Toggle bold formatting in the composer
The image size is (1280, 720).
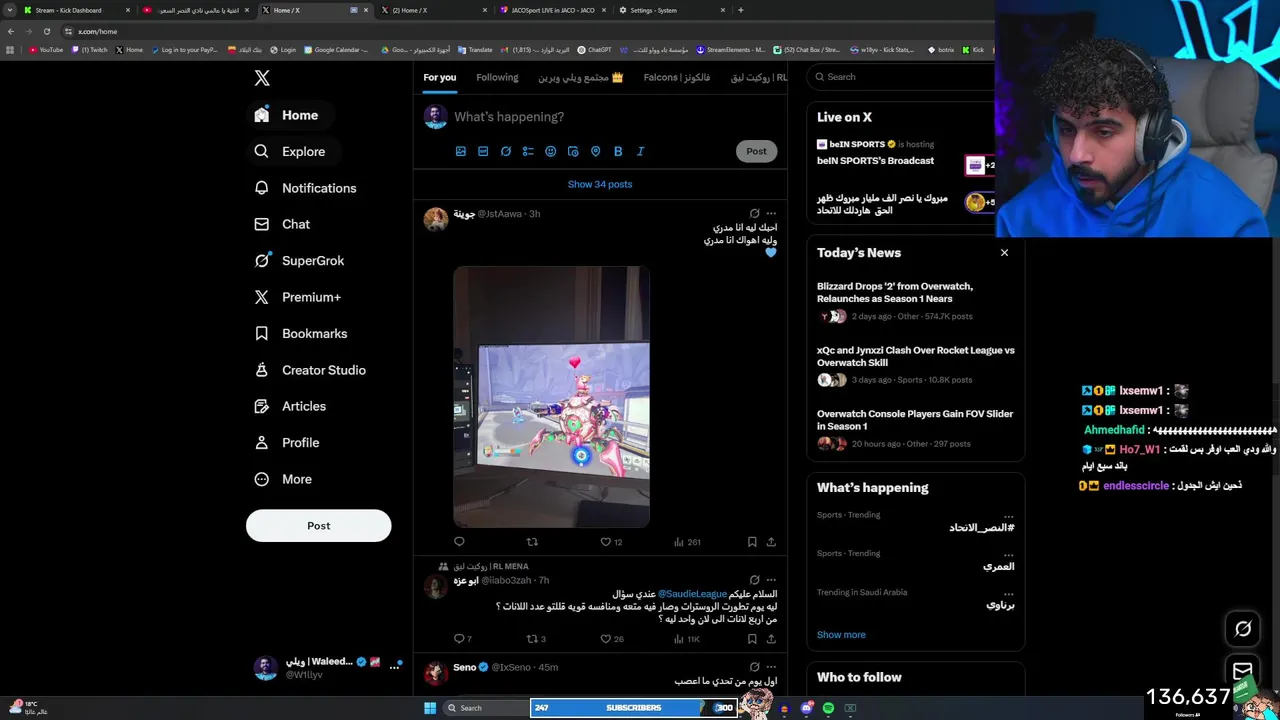click(618, 151)
